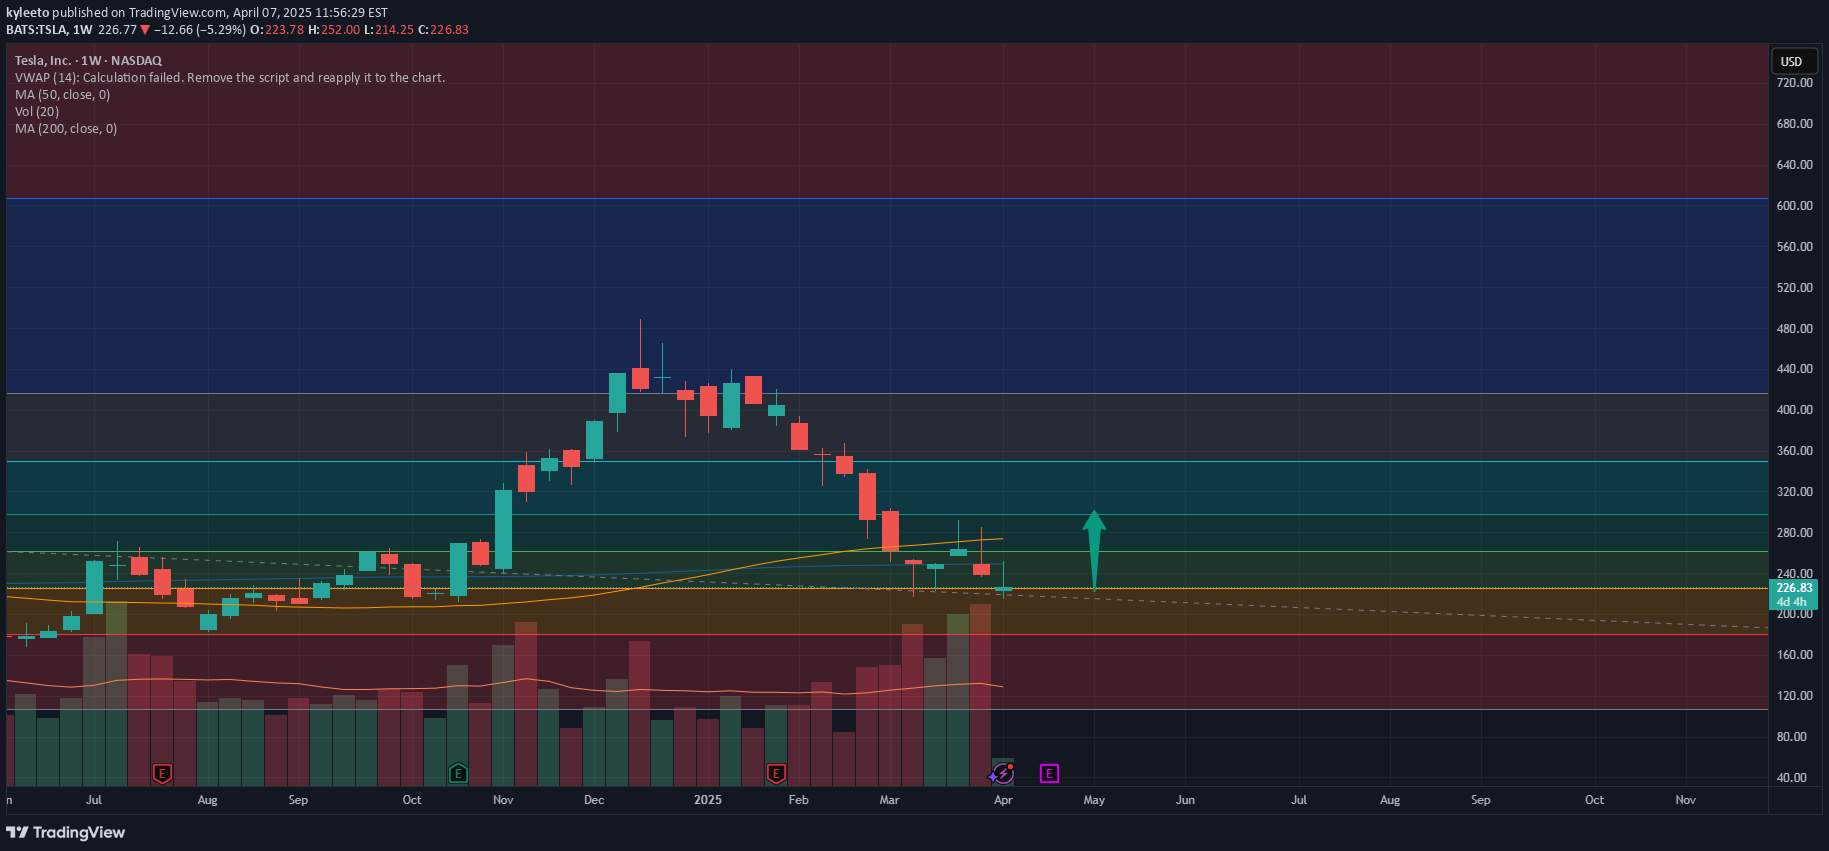
Task: Click the L:214.25 low value in header
Action: pos(388,30)
